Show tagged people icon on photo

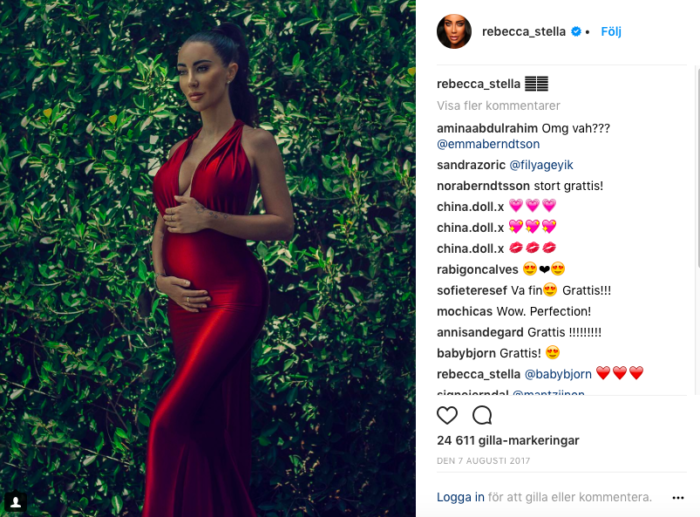pos(16,502)
